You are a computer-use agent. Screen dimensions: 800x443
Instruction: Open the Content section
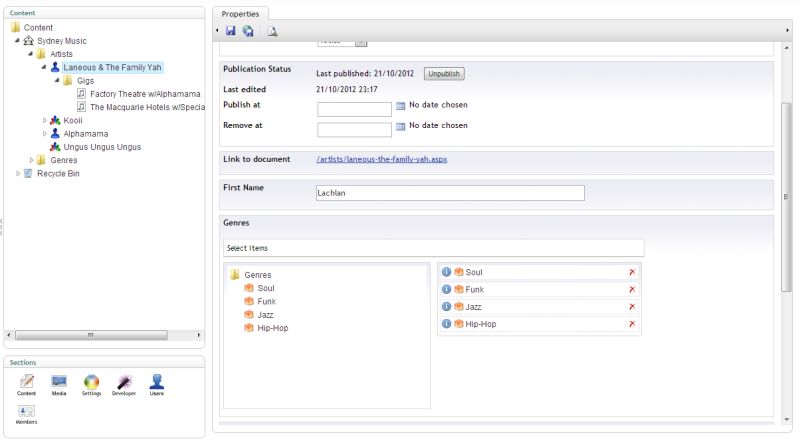point(27,385)
